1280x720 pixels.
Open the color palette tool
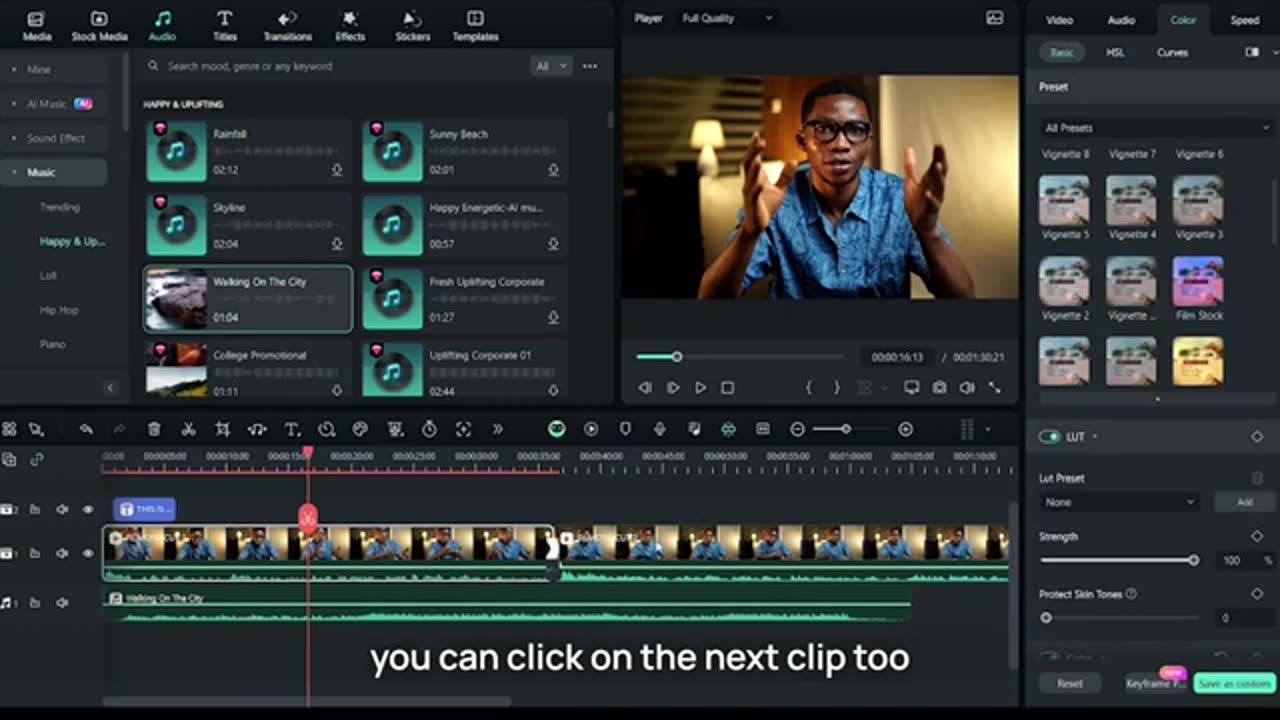click(x=360, y=429)
